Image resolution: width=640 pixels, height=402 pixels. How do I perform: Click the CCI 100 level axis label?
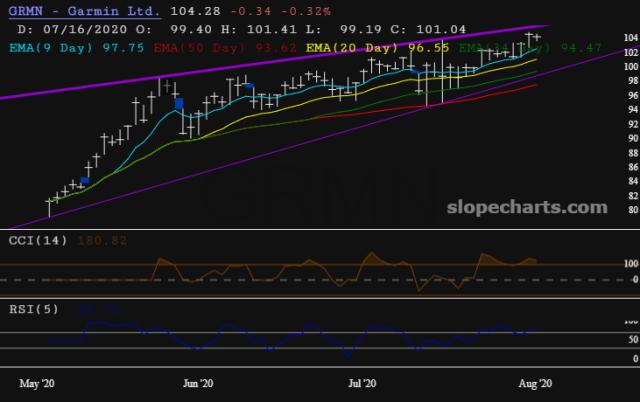click(x=631, y=264)
